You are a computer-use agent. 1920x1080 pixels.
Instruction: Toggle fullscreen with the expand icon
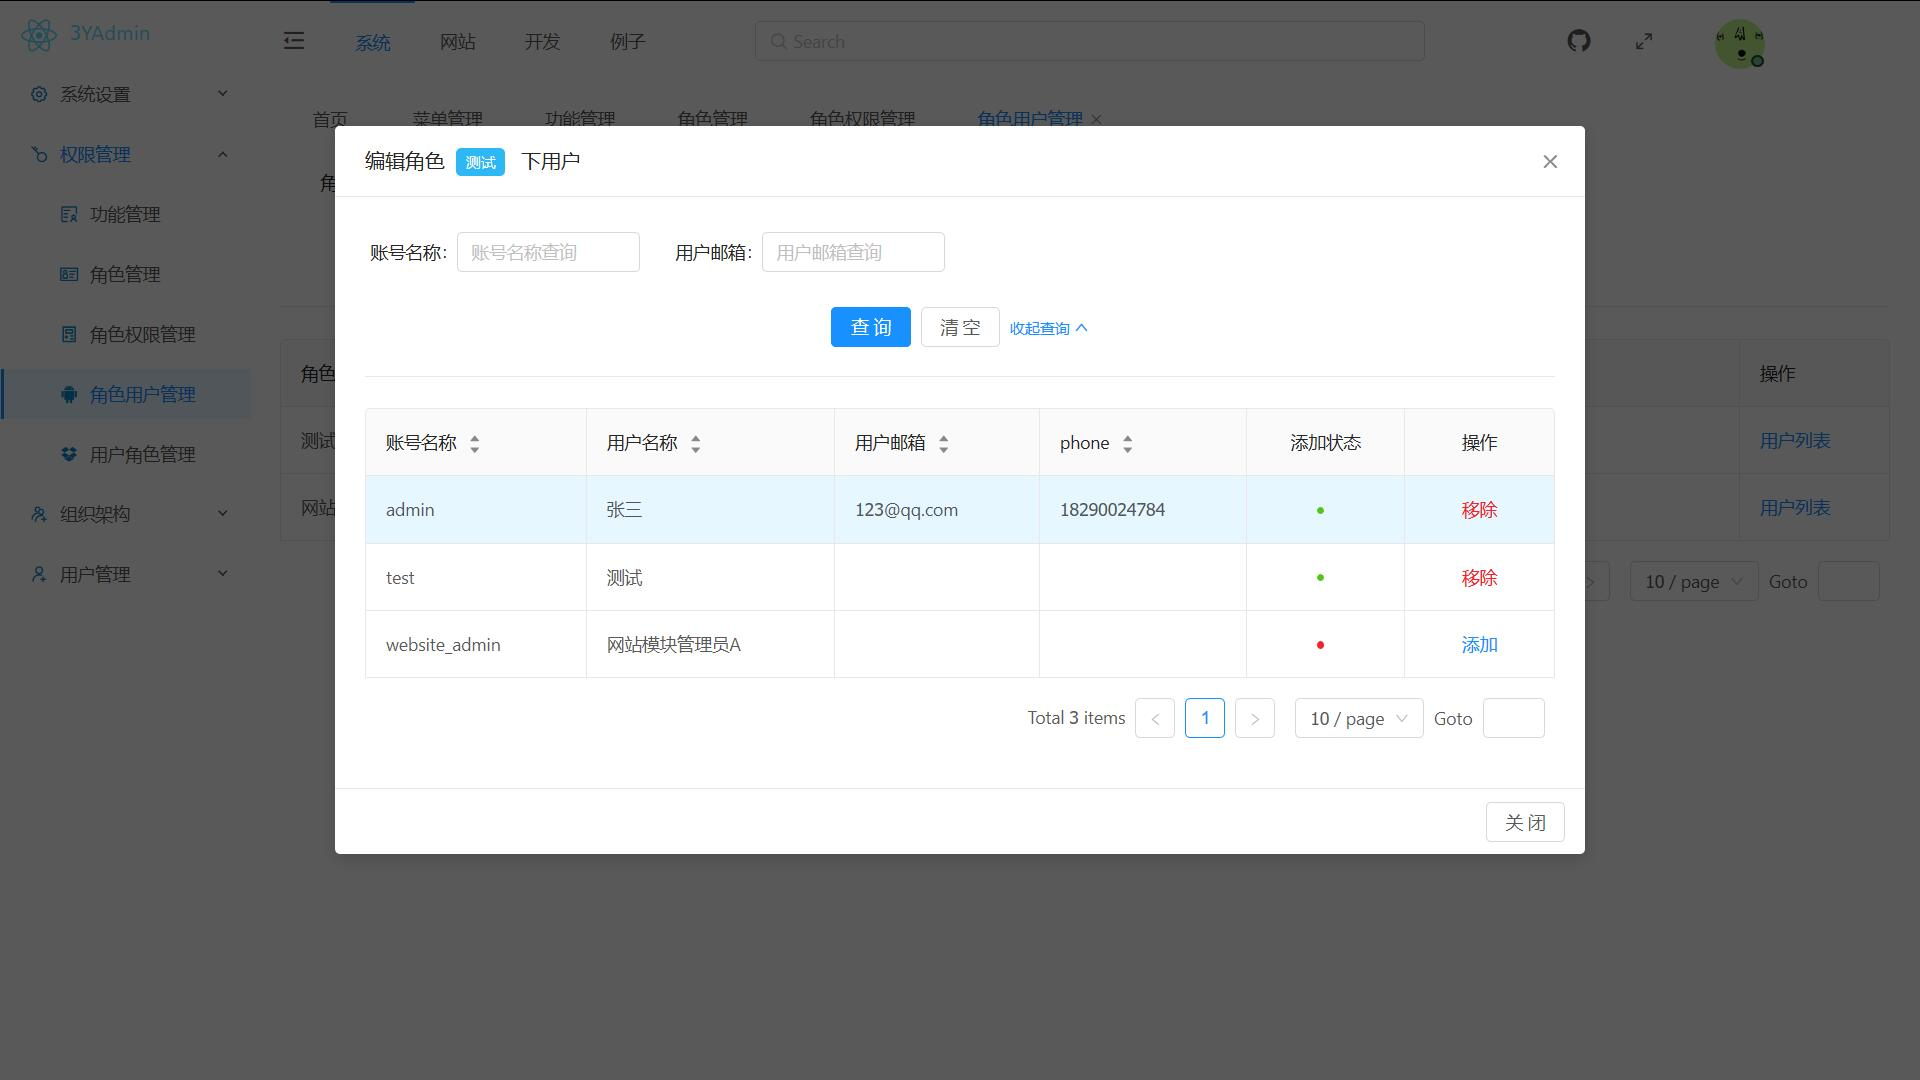[x=1644, y=41]
